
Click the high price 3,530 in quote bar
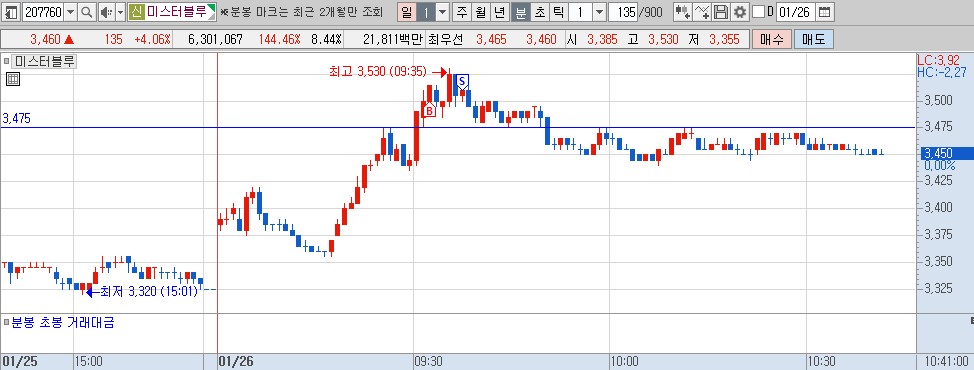(663, 40)
